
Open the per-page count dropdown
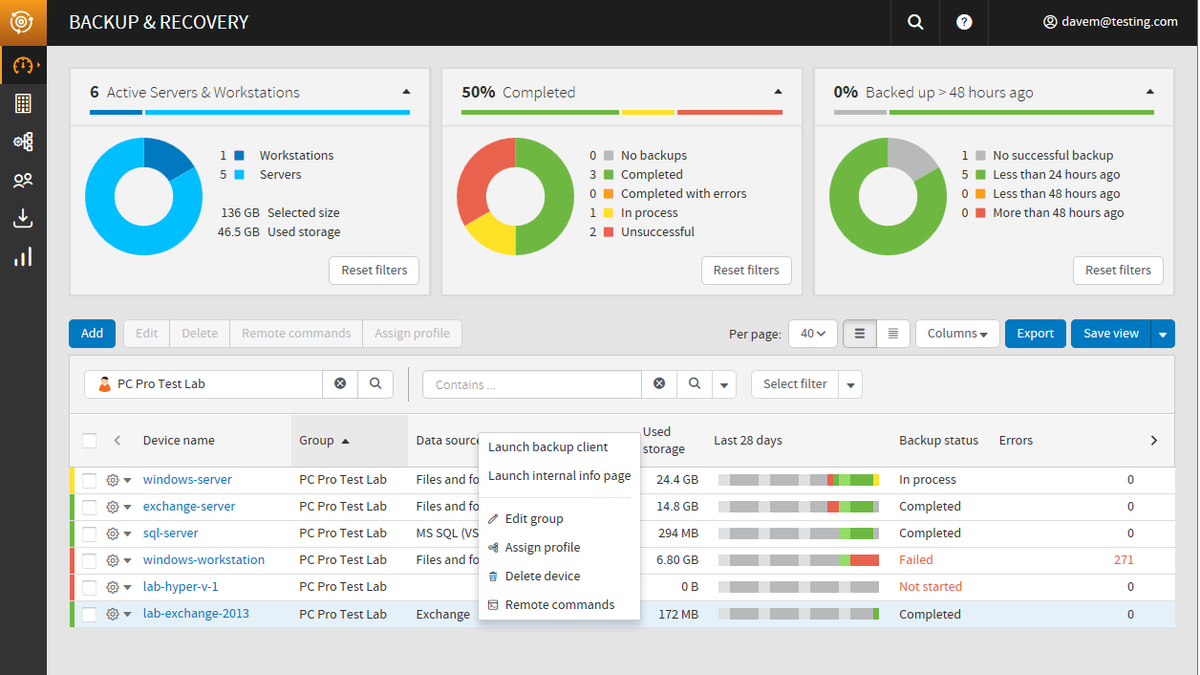tap(812, 333)
